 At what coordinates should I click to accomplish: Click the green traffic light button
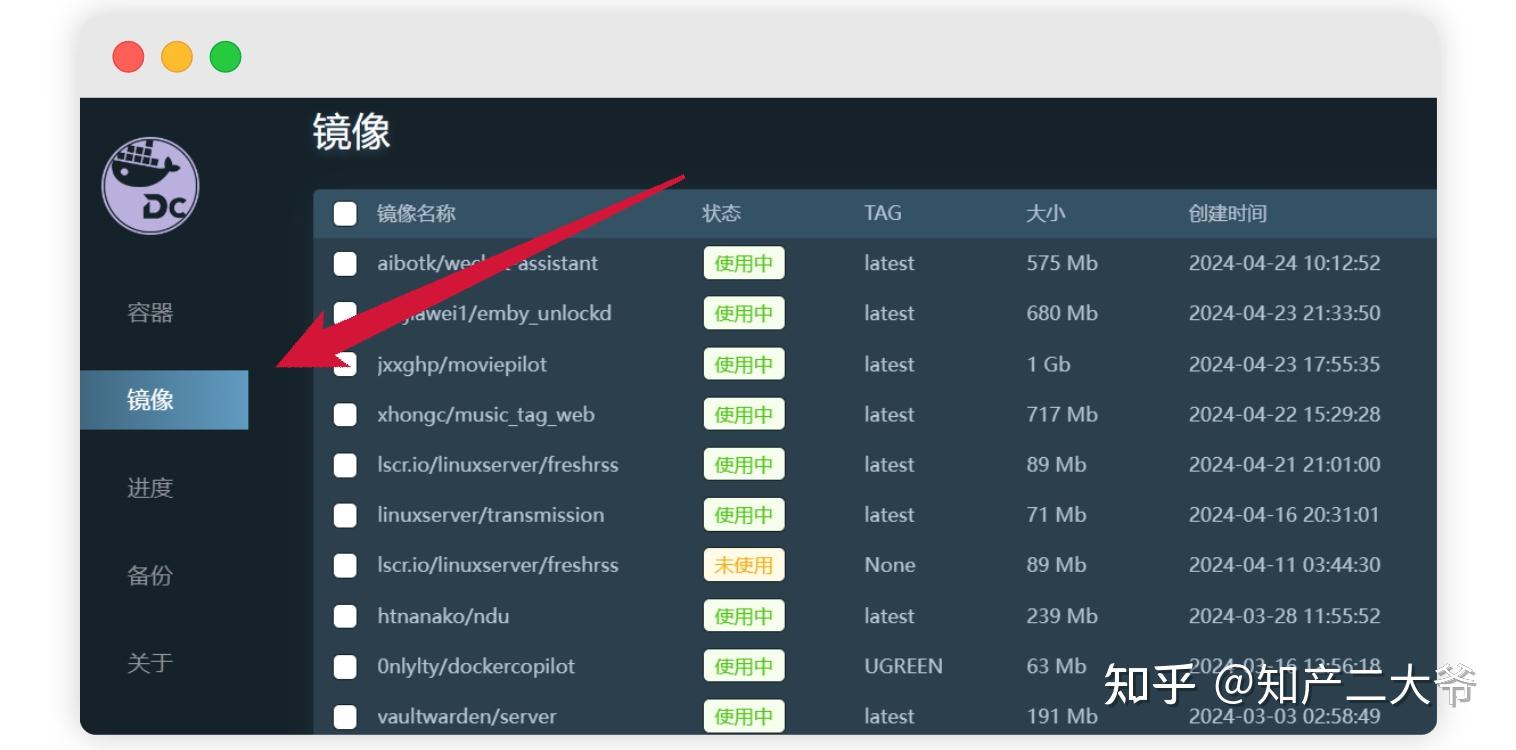pyautogui.click(x=224, y=57)
